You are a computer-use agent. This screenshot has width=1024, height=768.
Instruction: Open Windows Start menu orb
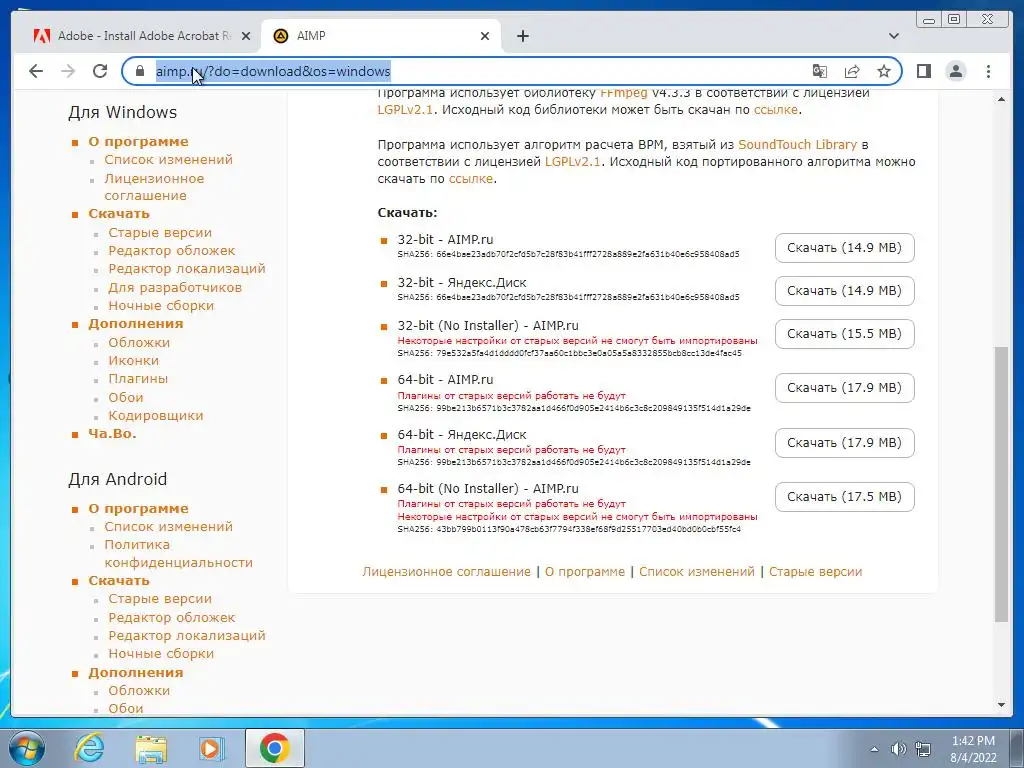(26, 748)
